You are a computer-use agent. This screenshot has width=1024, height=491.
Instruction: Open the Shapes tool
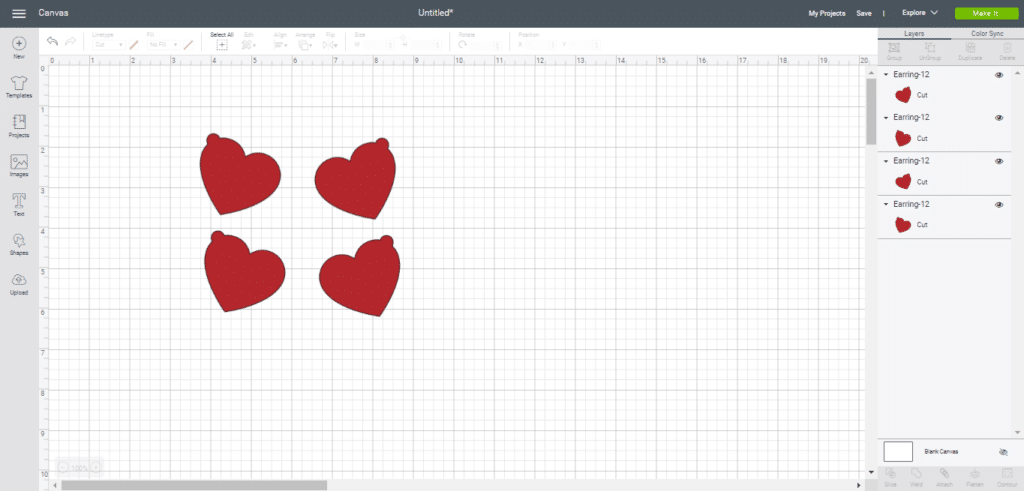(18, 243)
